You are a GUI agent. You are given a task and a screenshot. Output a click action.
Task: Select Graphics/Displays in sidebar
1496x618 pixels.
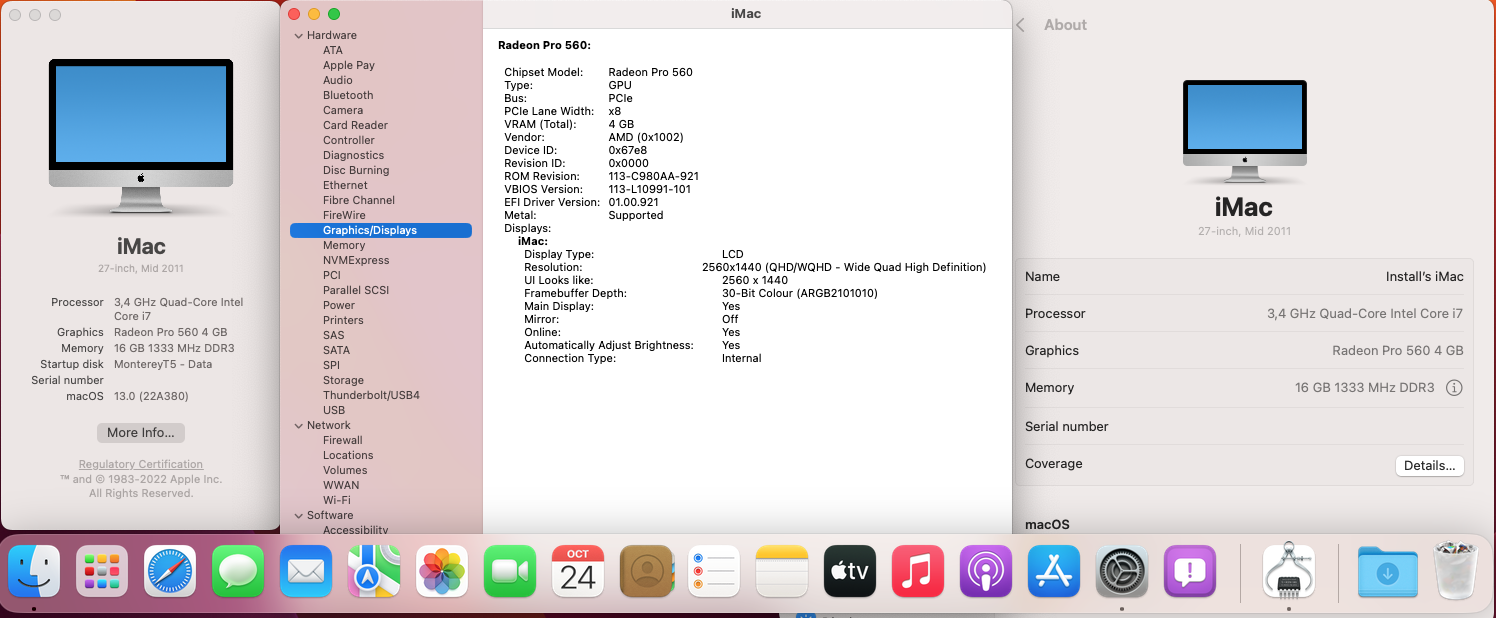(381, 230)
